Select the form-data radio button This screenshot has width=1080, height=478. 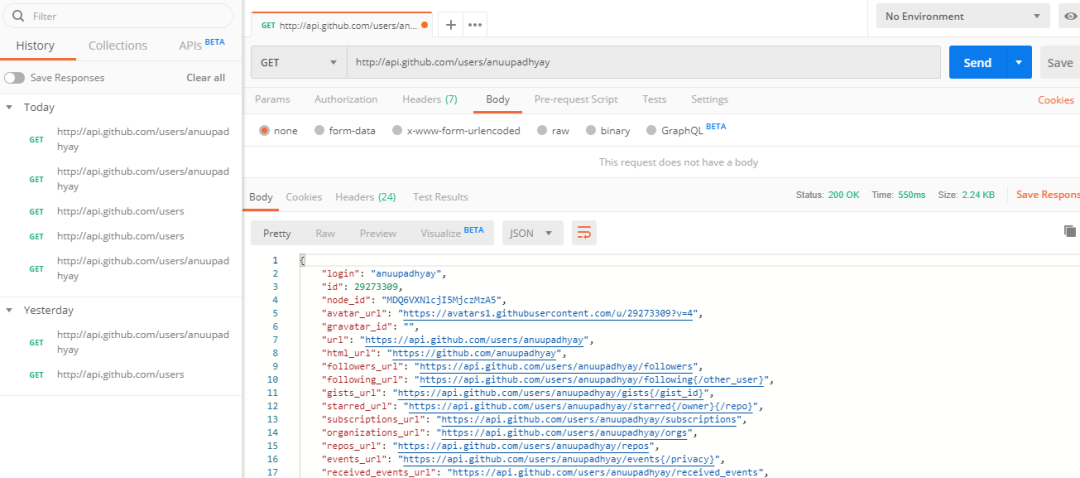pyautogui.click(x=319, y=131)
